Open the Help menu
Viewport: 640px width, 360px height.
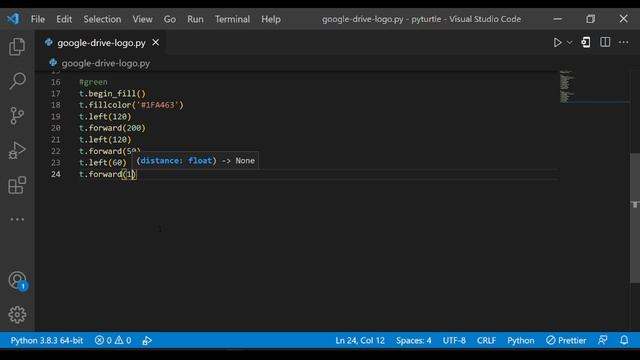click(x=271, y=19)
